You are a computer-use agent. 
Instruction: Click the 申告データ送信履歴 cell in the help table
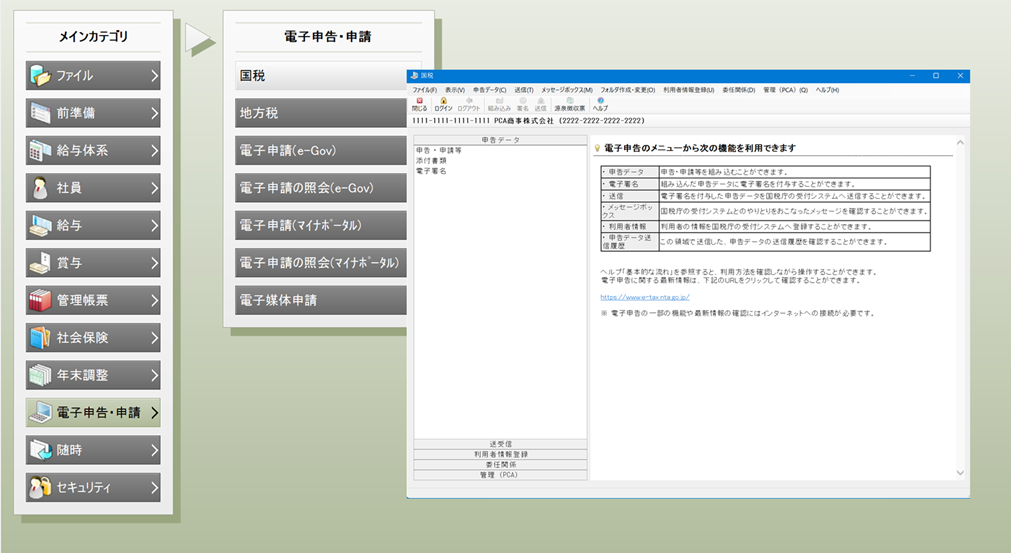click(x=629, y=242)
